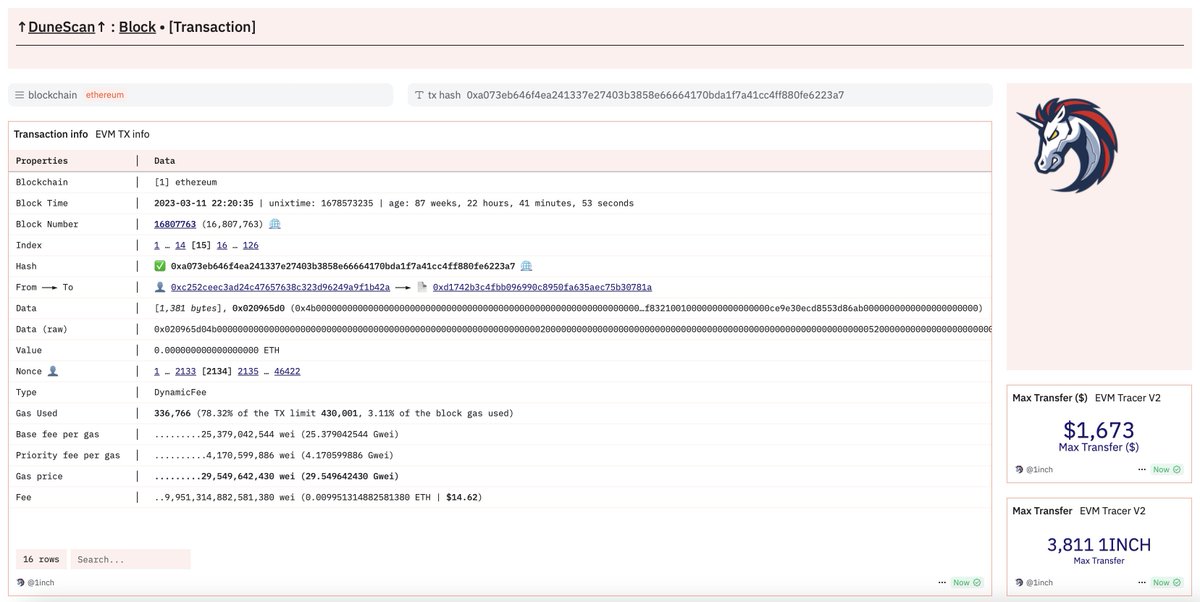The image size is (1200, 602).
Task: Open nonce 46422 link
Action: (x=287, y=371)
